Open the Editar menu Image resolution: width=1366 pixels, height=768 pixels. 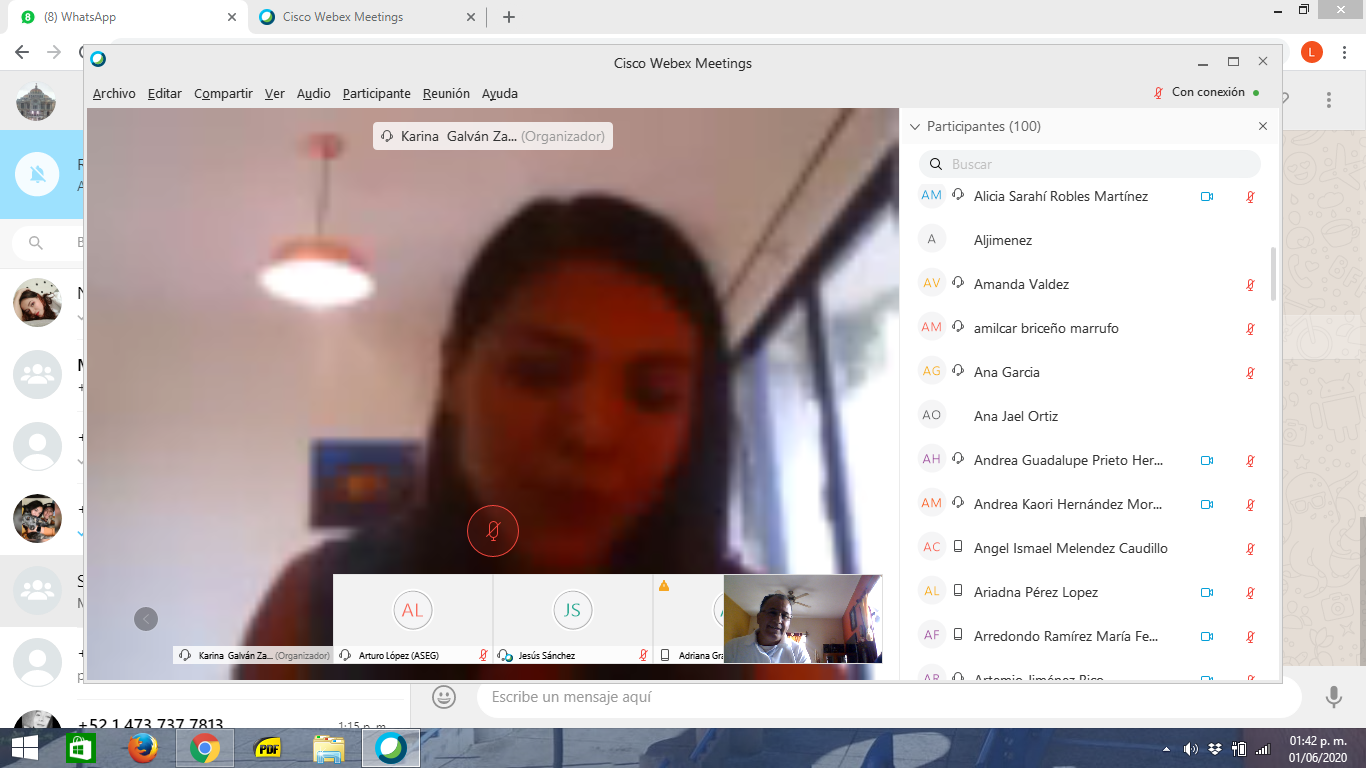tap(165, 93)
